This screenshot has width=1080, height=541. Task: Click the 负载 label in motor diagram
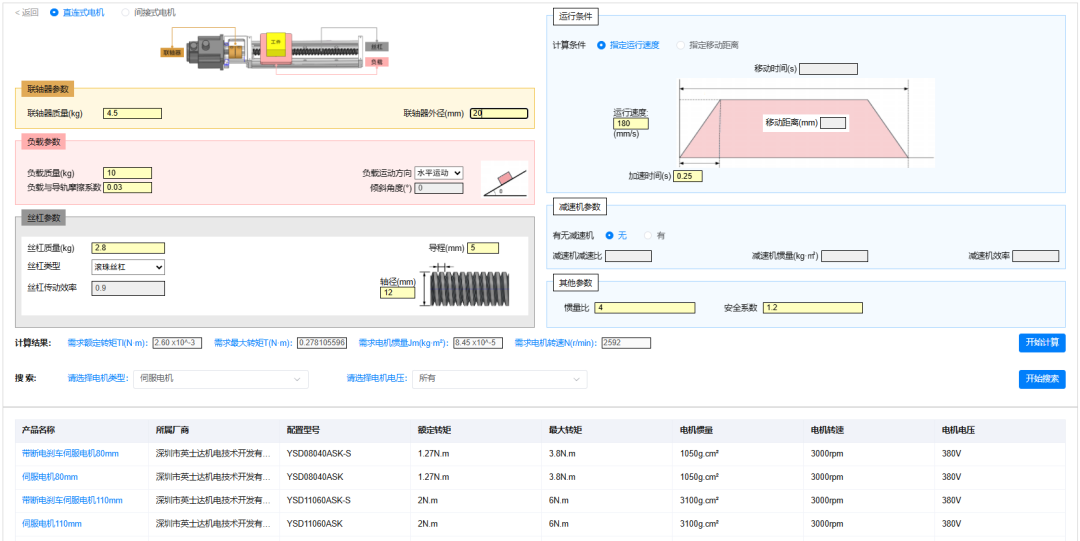pyautogui.click(x=376, y=62)
